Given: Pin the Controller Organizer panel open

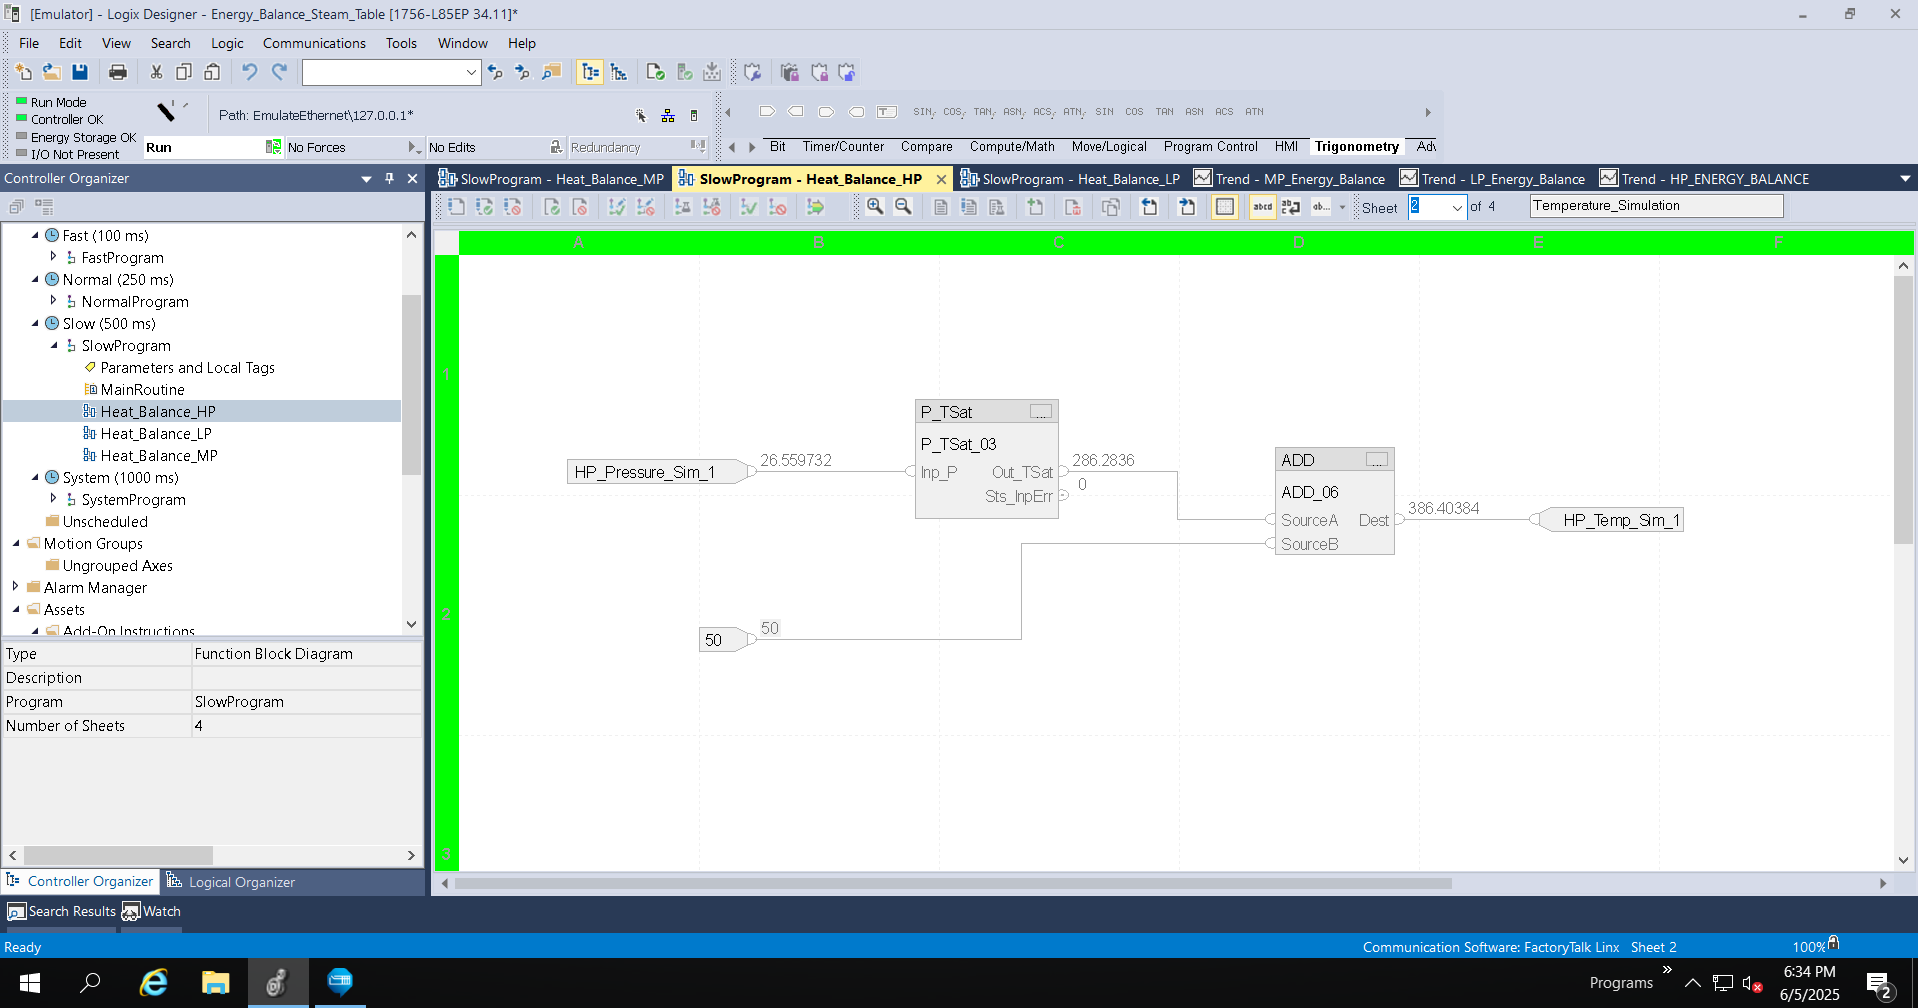Looking at the screenshot, I should tap(390, 178).
